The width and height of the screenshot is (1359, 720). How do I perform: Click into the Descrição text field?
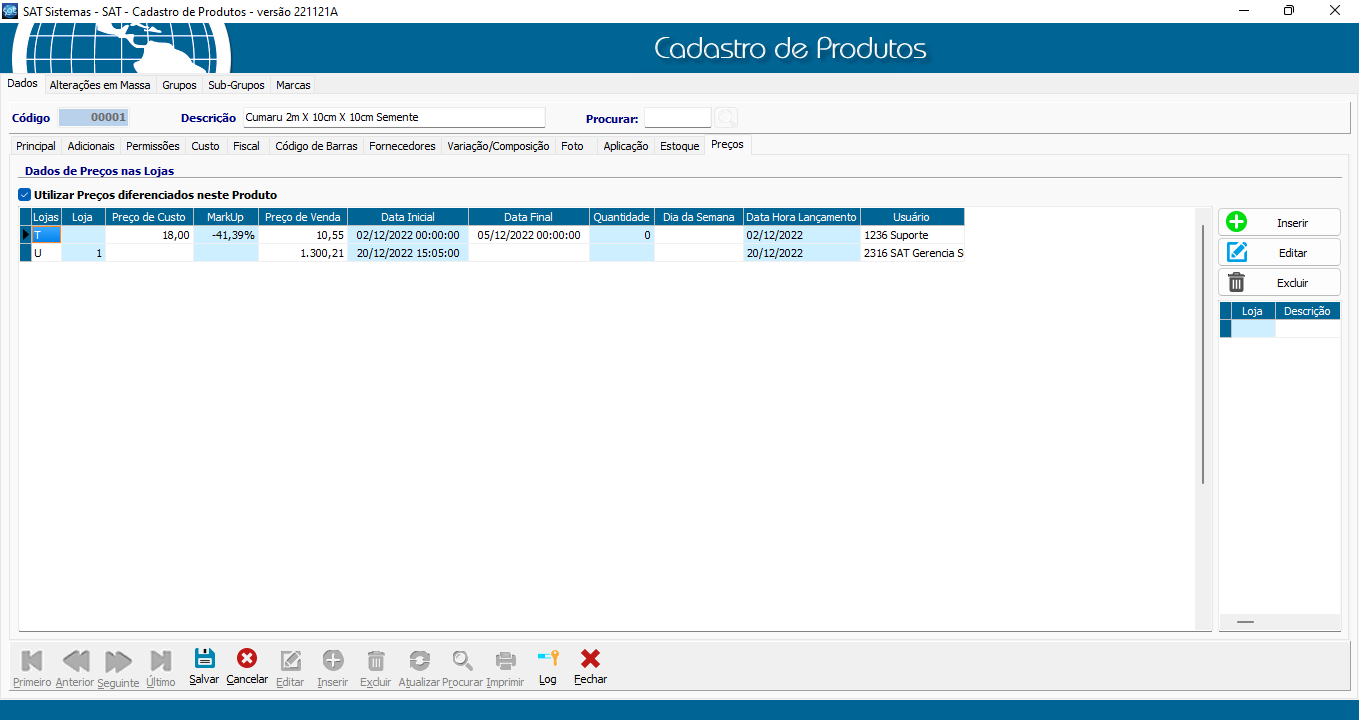click(x=394, y=118)
